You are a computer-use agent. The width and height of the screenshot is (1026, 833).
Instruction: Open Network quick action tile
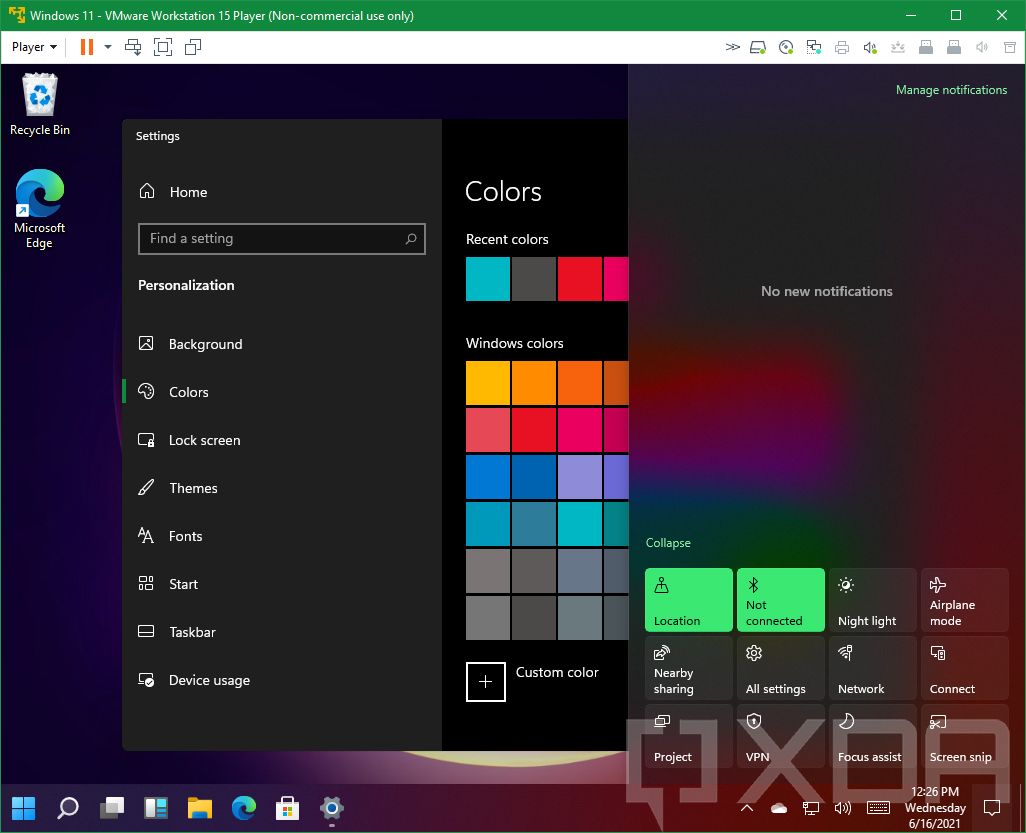pyautogui.click(x=873, y=668)
